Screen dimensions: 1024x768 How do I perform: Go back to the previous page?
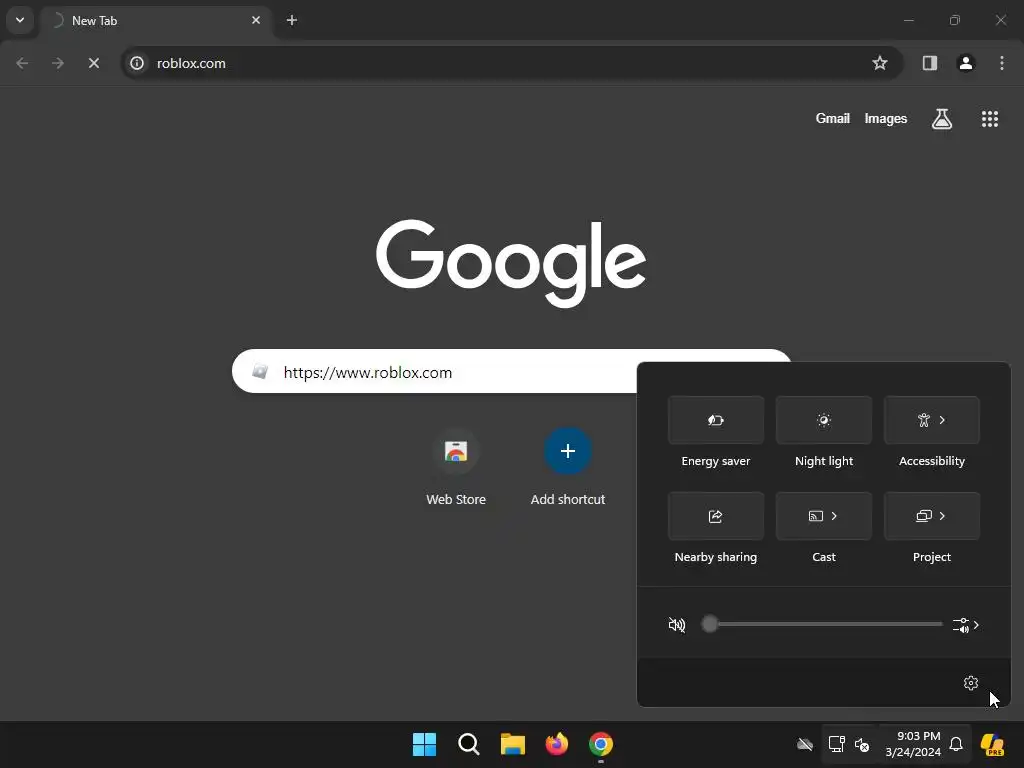coord(22,63)
